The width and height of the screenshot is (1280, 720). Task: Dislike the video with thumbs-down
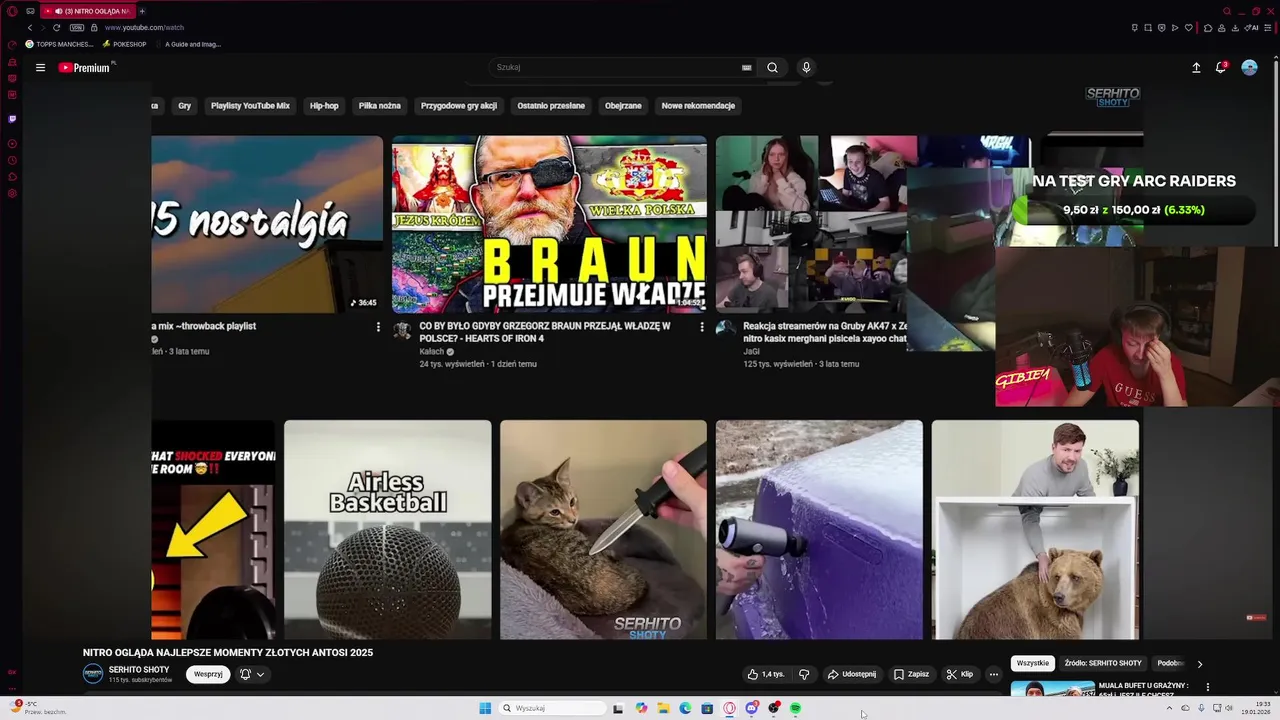804,674
